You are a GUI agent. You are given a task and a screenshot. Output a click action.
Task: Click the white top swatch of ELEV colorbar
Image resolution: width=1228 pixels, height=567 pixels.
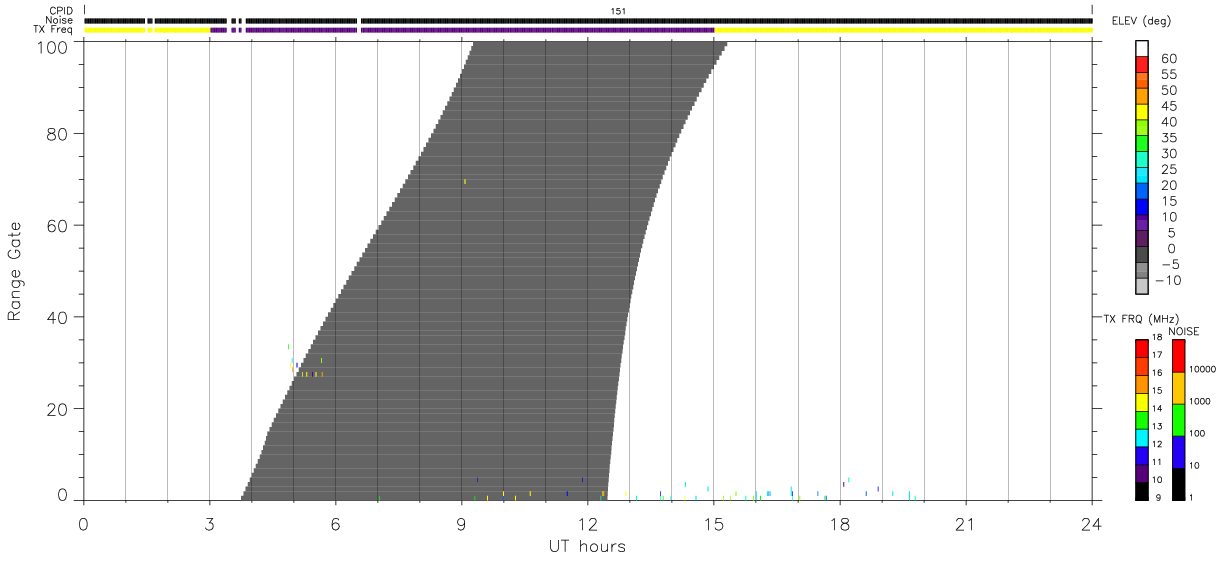(1142, 48)
